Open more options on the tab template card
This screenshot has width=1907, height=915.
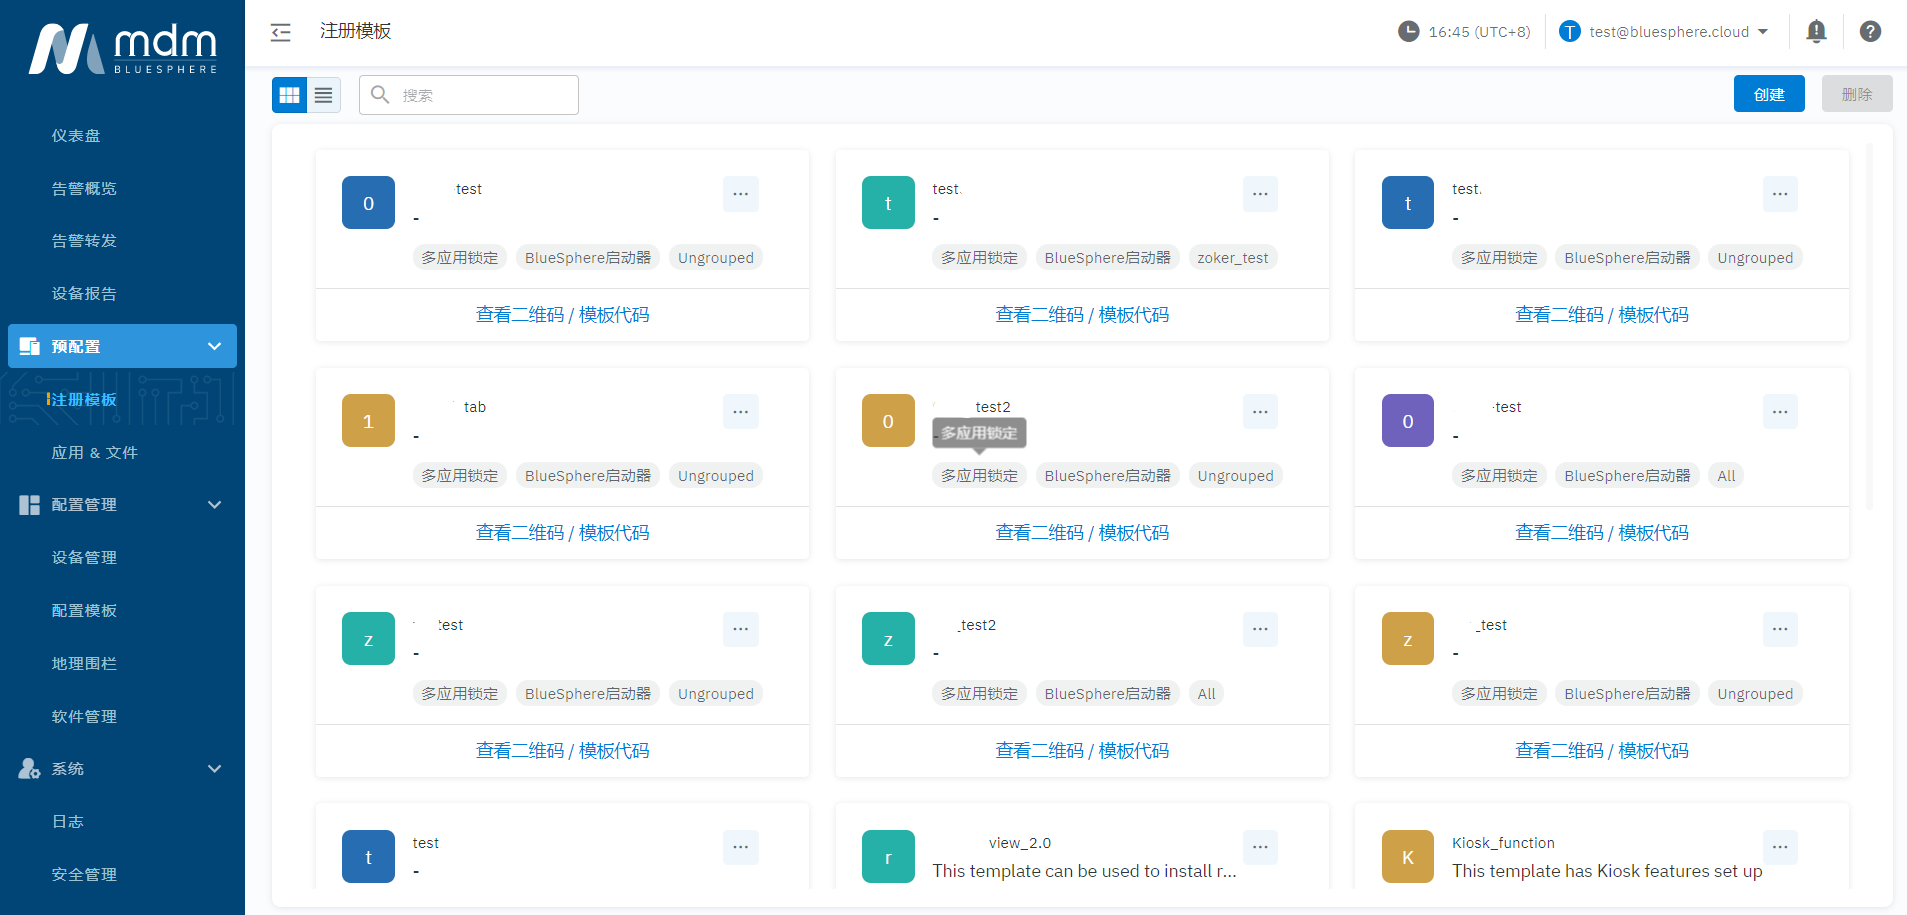(740, 411)
